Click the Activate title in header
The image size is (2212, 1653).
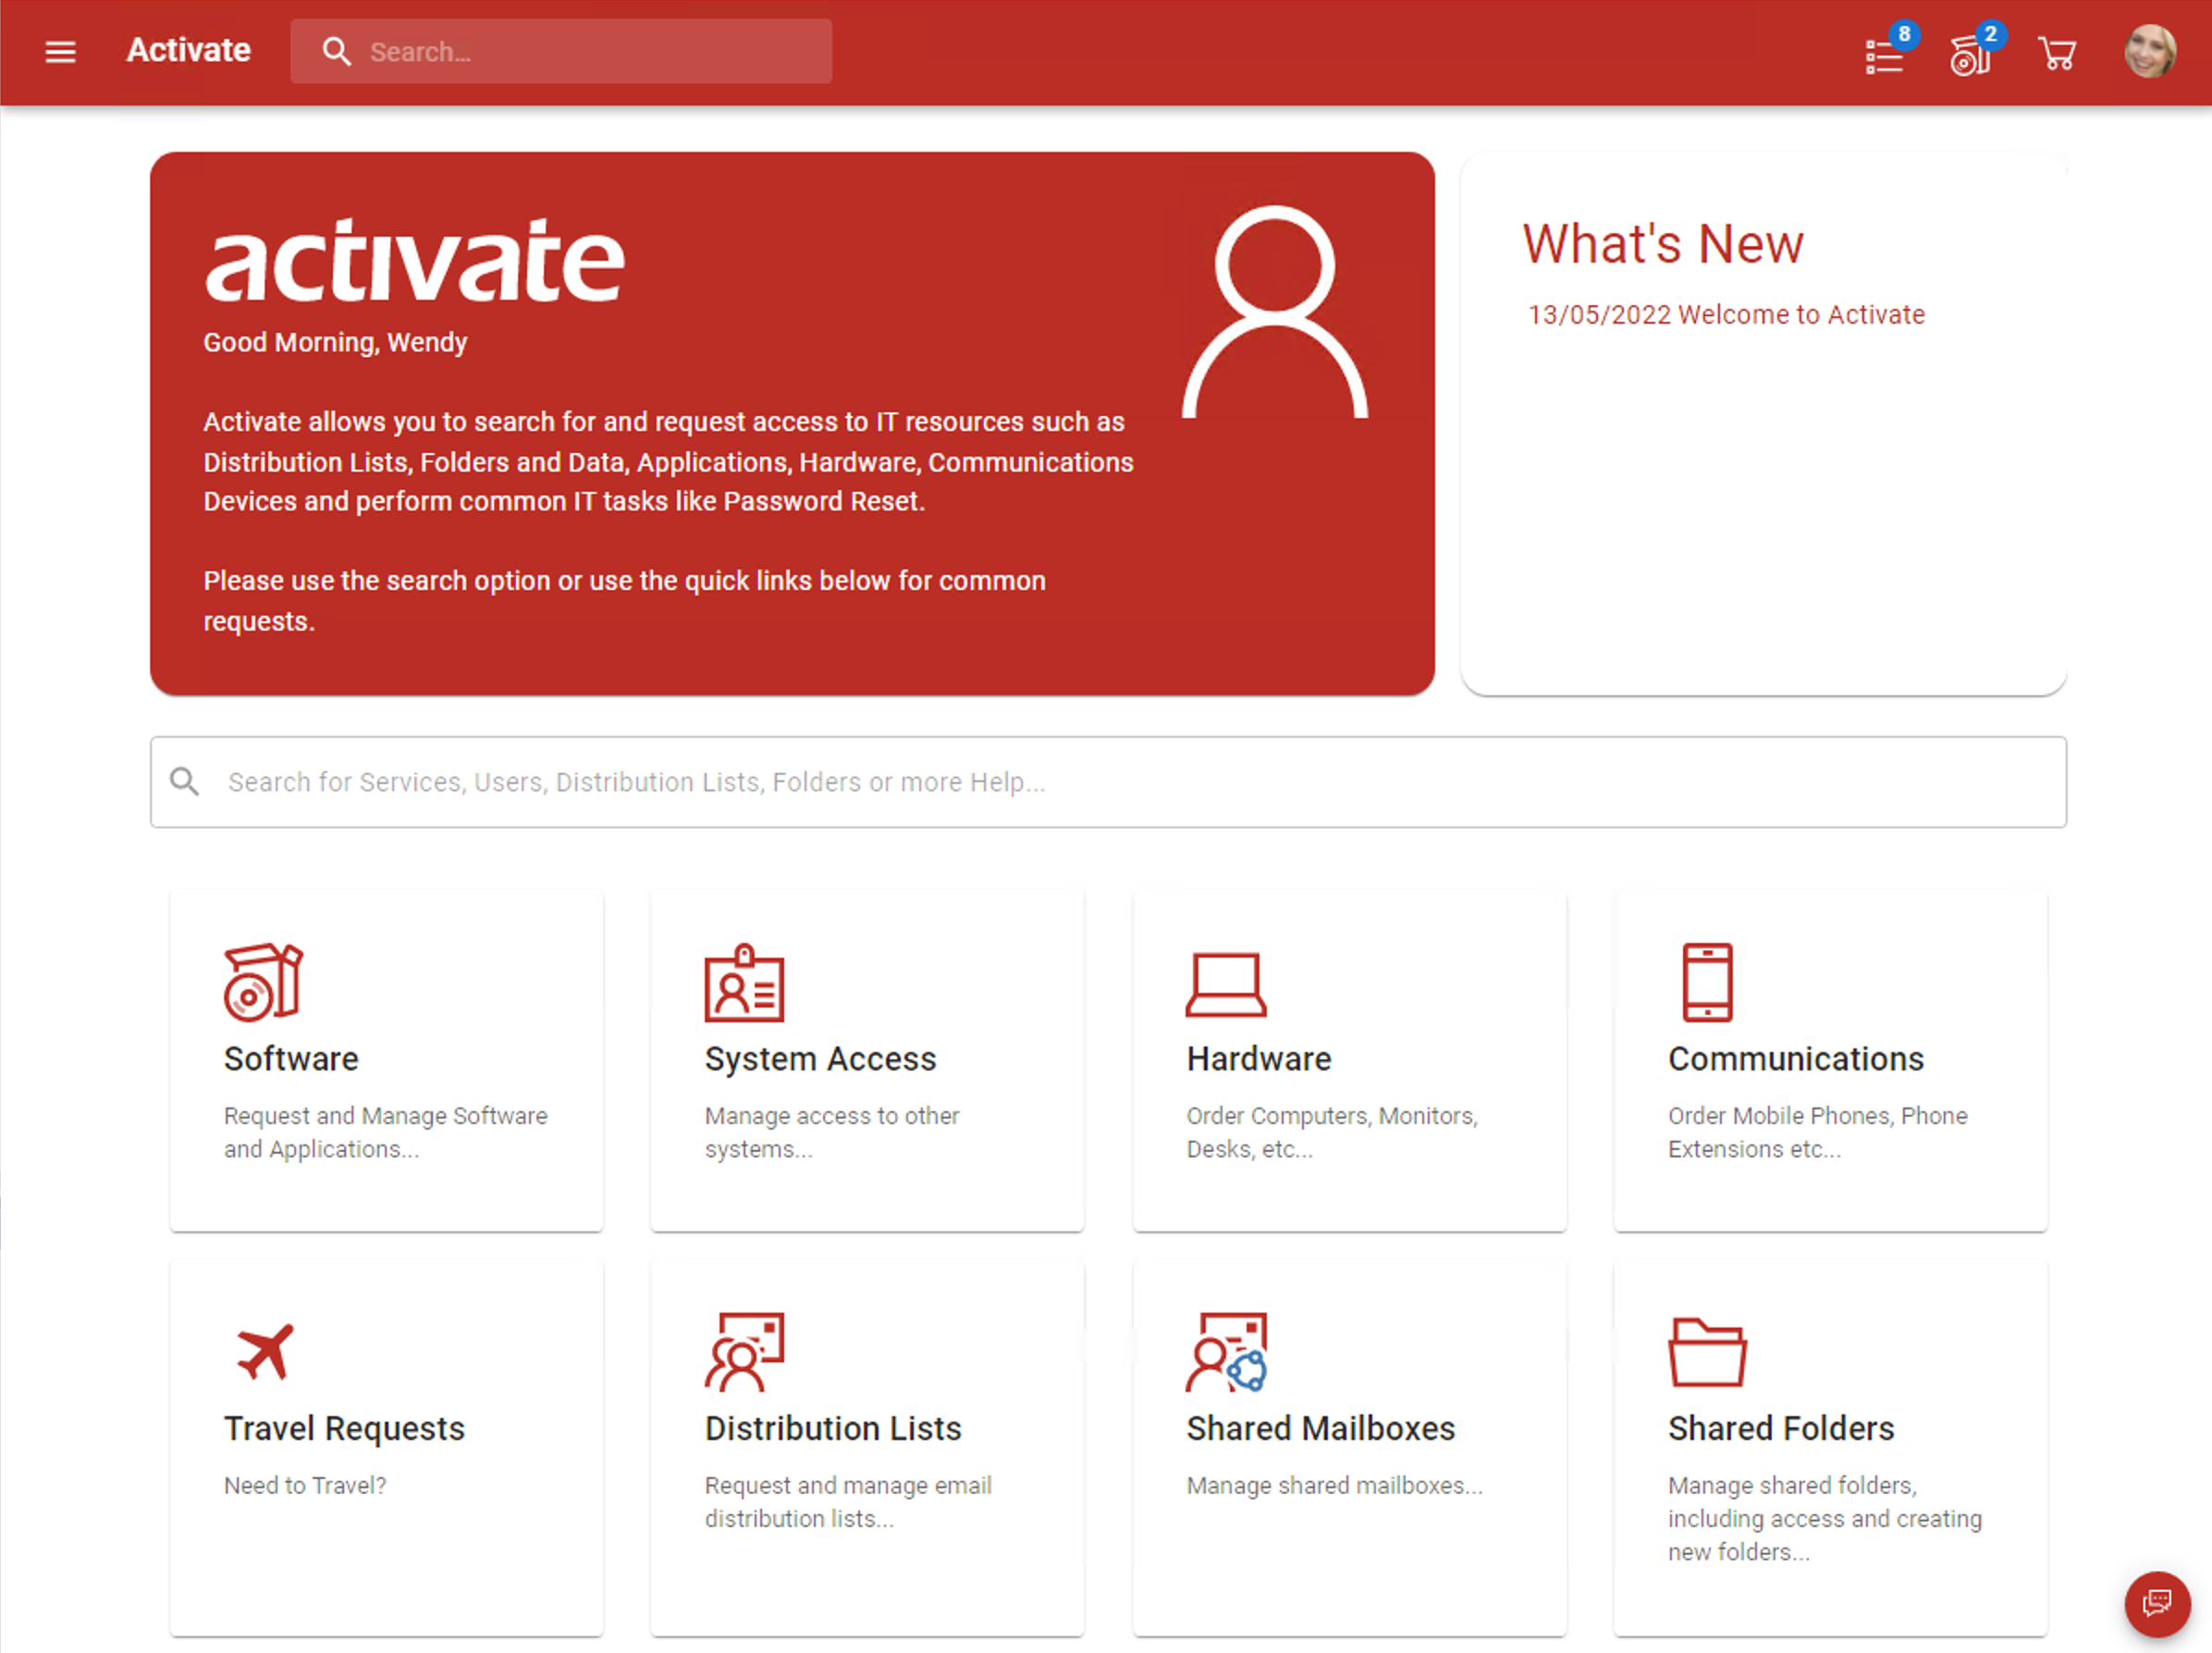tap(188, 51)
